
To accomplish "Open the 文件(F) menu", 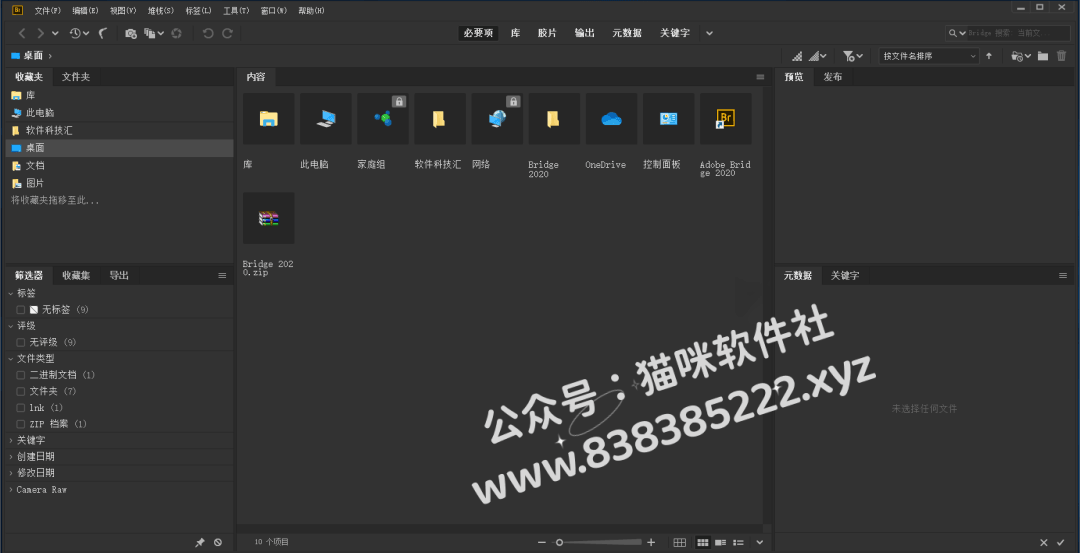I will coord(48,10).
